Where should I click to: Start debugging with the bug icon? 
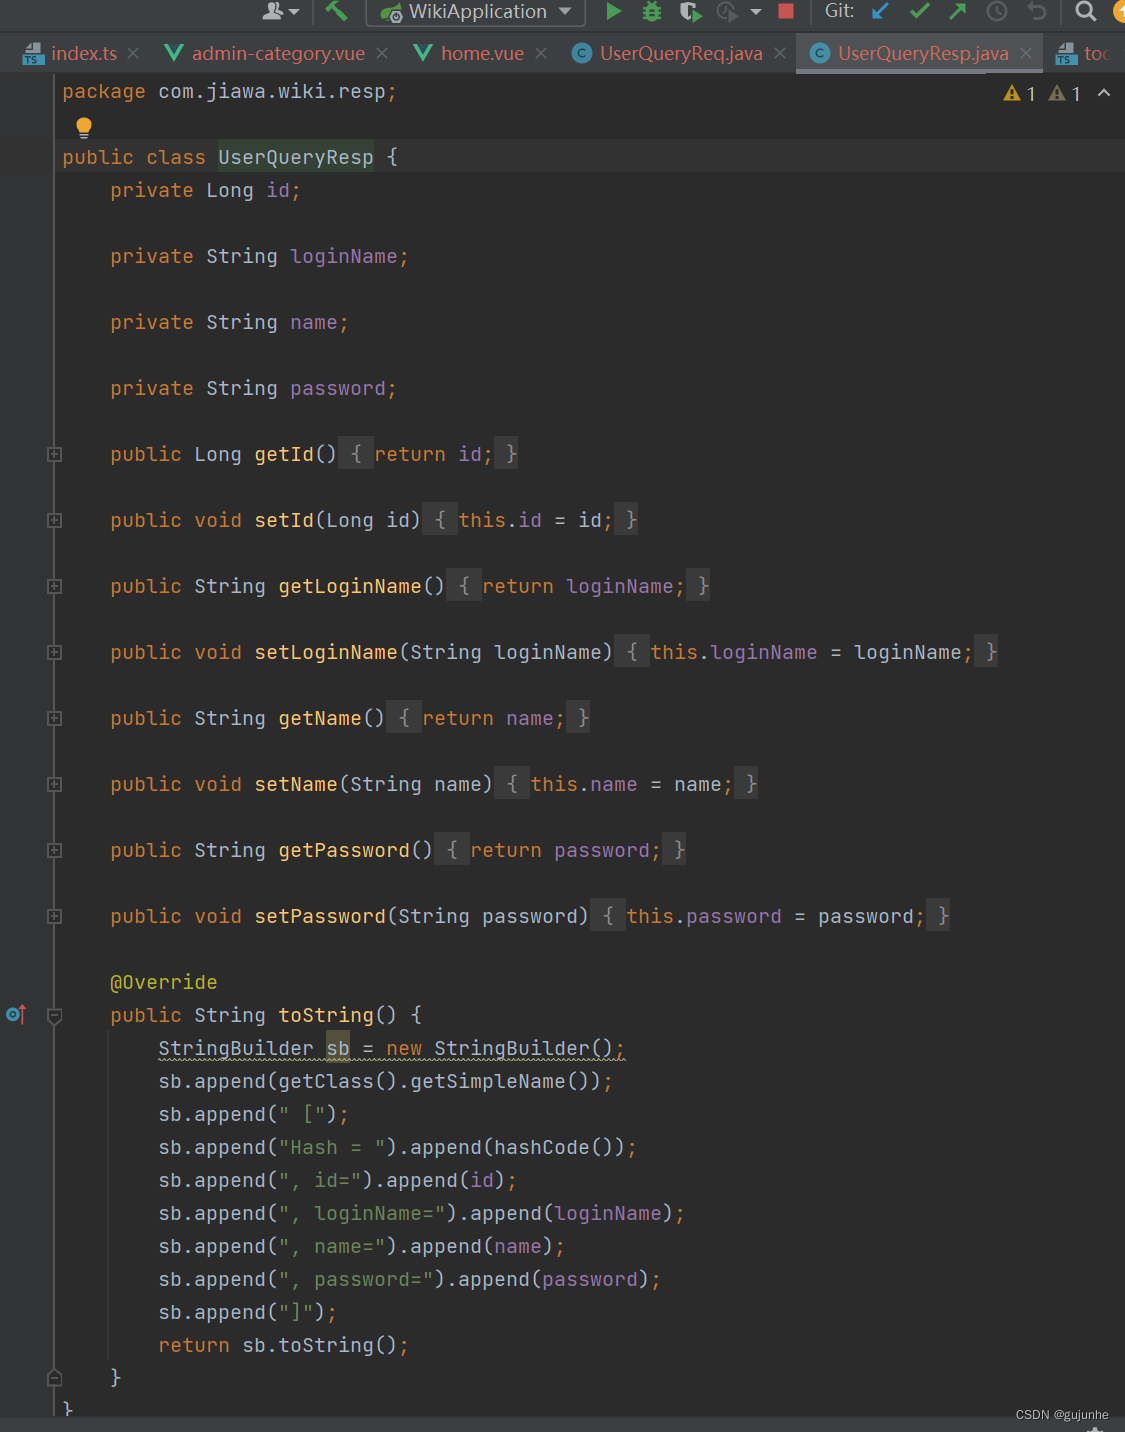coord(652,11)
